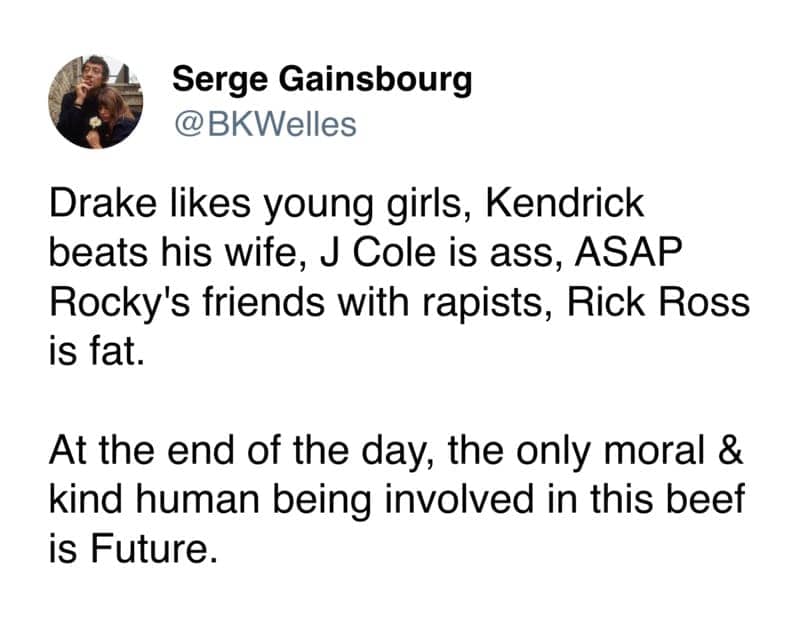Open the profile picture avatar
This screenshot has width=800, height=627.
tap(96, 101)
